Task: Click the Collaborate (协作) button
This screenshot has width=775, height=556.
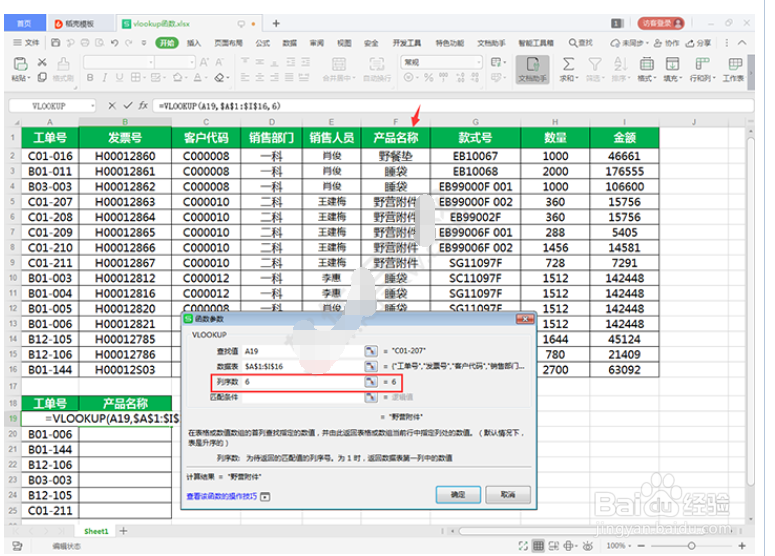Action: (x=666, y=43)
